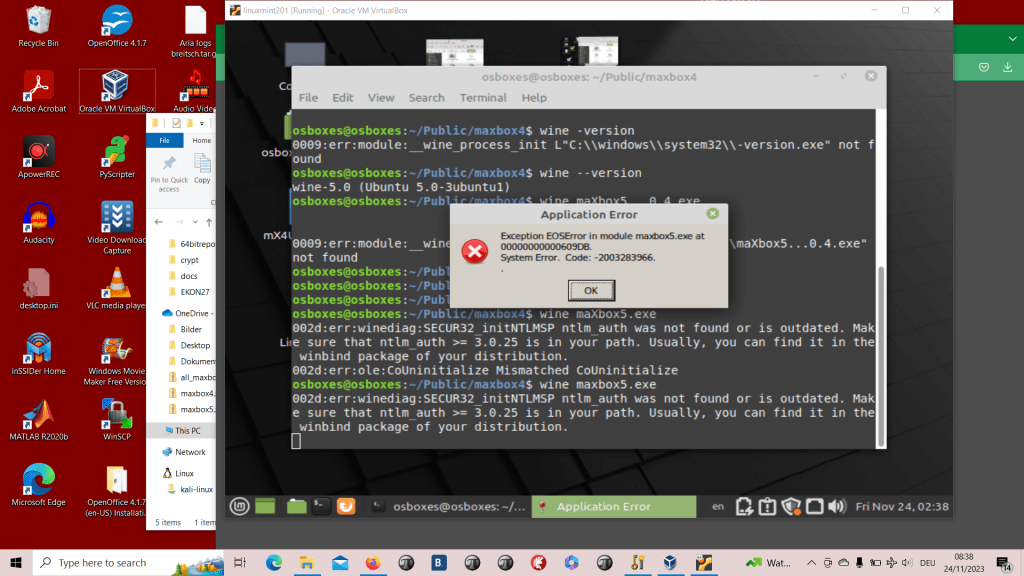The width and height of the screenshot is (1024, 576).
Task: Open the Edit menu in terminal
Action: pyautogui.click(x=343, y=98)
